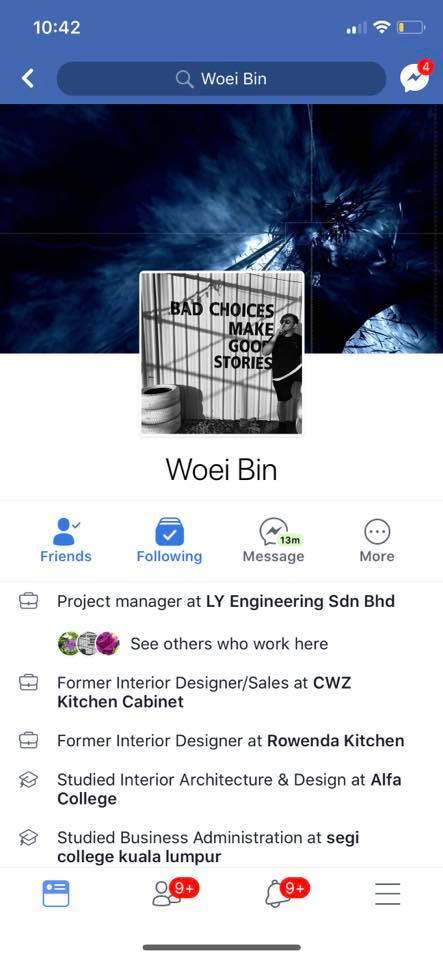Open Rowenda Kitchen page link
This screenshot has width=443, height=960.
tap(335, 740)
